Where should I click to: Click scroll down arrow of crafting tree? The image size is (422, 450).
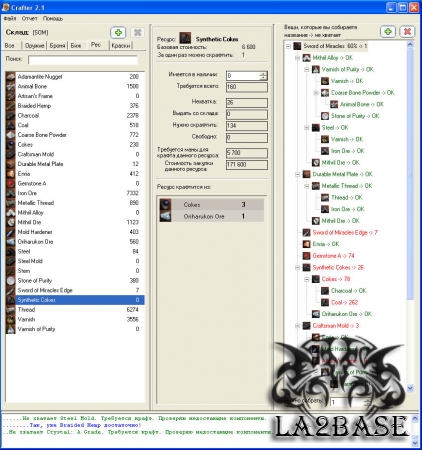tap(410, 388)
